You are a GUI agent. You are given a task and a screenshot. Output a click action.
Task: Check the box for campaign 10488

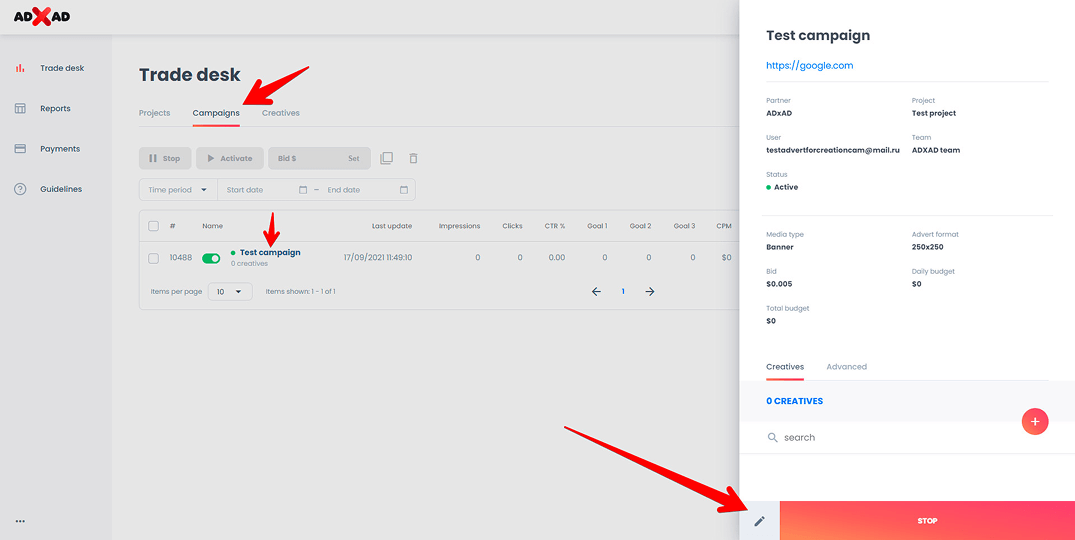pos(153,258)
